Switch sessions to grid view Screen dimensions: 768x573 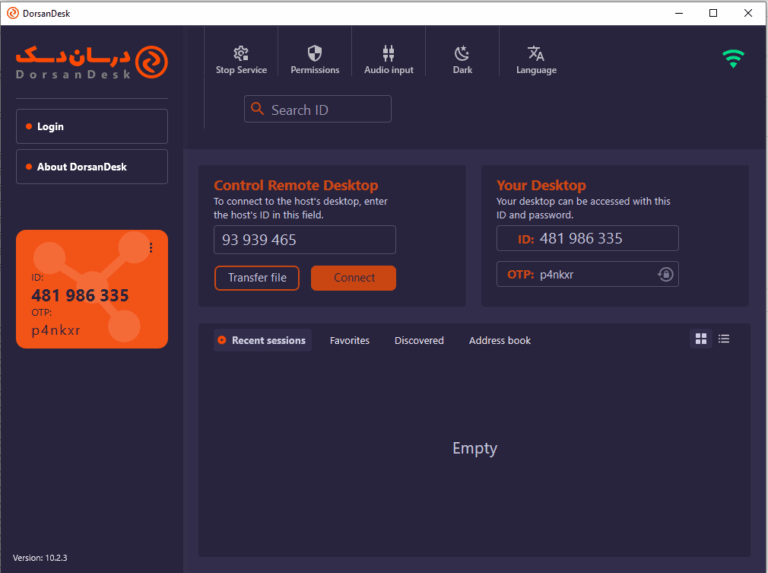point(701,338)
